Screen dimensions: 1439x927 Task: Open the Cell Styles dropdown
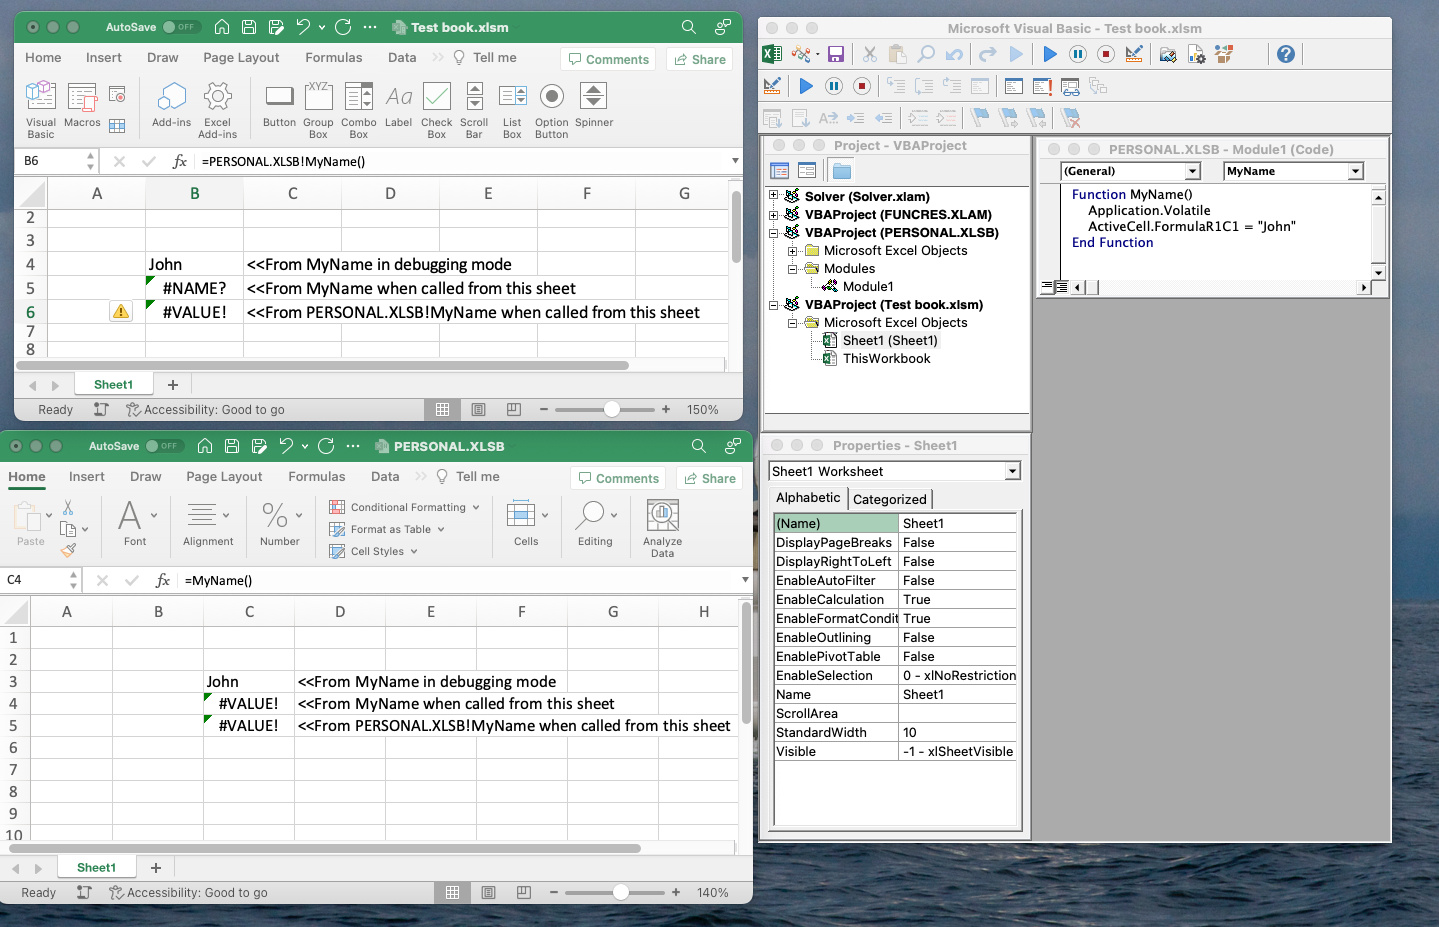point(374,551)
